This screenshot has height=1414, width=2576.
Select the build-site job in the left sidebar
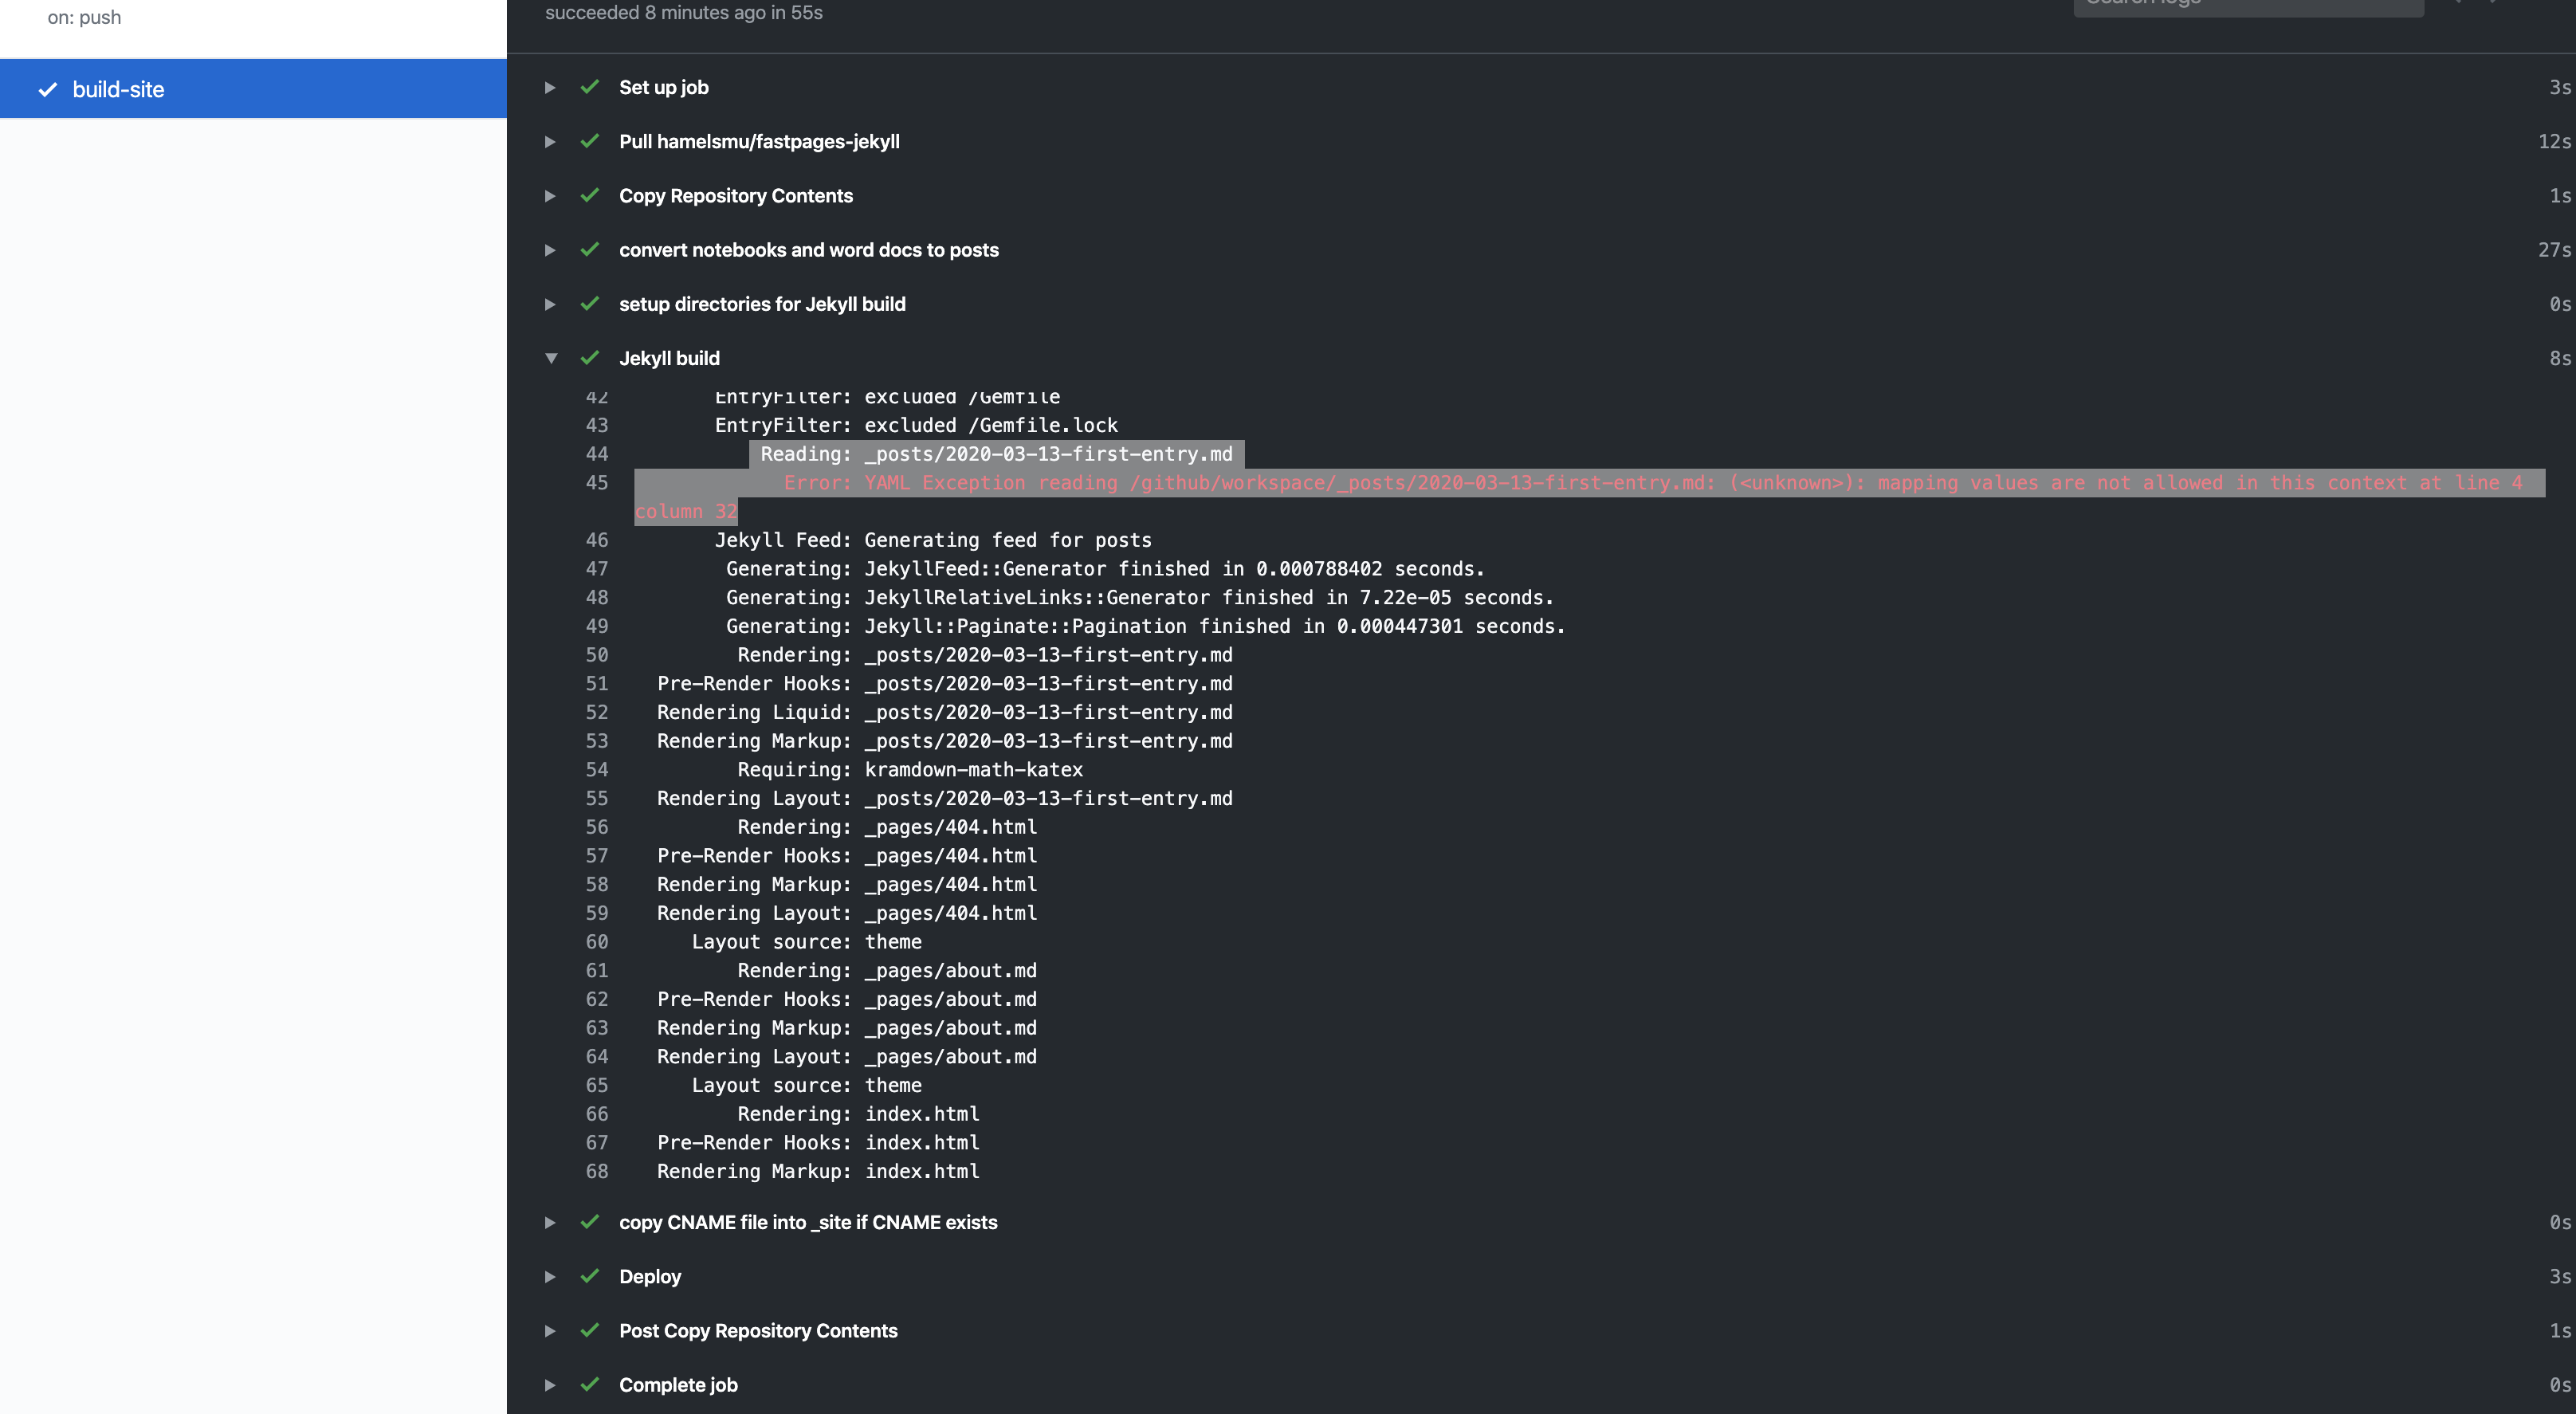pyautogui.click(x=117, y=89)
